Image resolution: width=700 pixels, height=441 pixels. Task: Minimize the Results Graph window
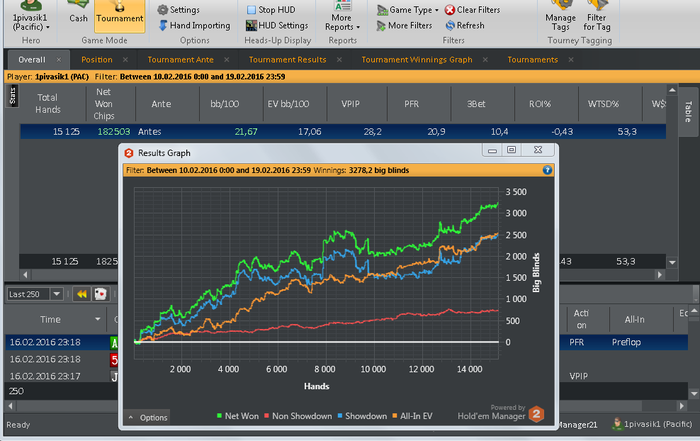492,150
